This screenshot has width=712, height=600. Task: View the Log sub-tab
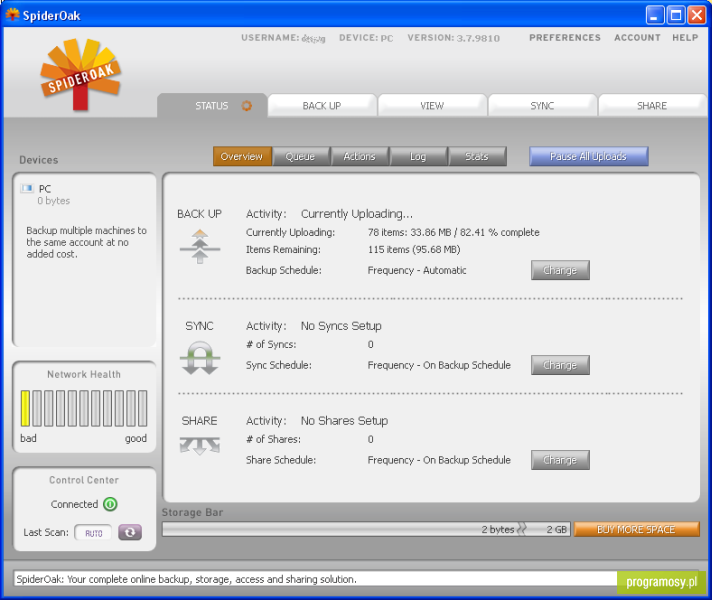click(x=418, y=156)
